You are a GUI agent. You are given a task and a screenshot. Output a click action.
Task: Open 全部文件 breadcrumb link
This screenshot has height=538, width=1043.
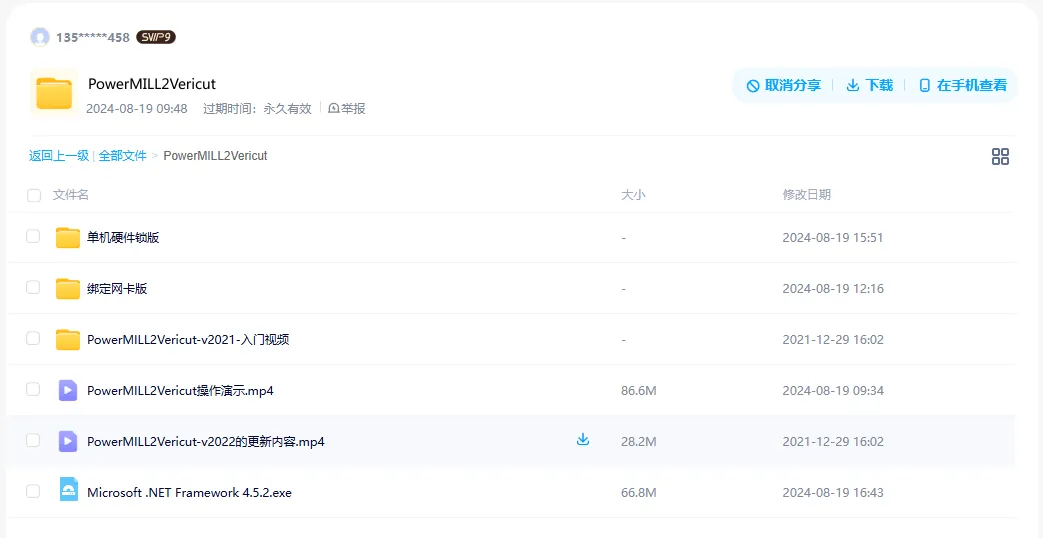pos(122,156)
